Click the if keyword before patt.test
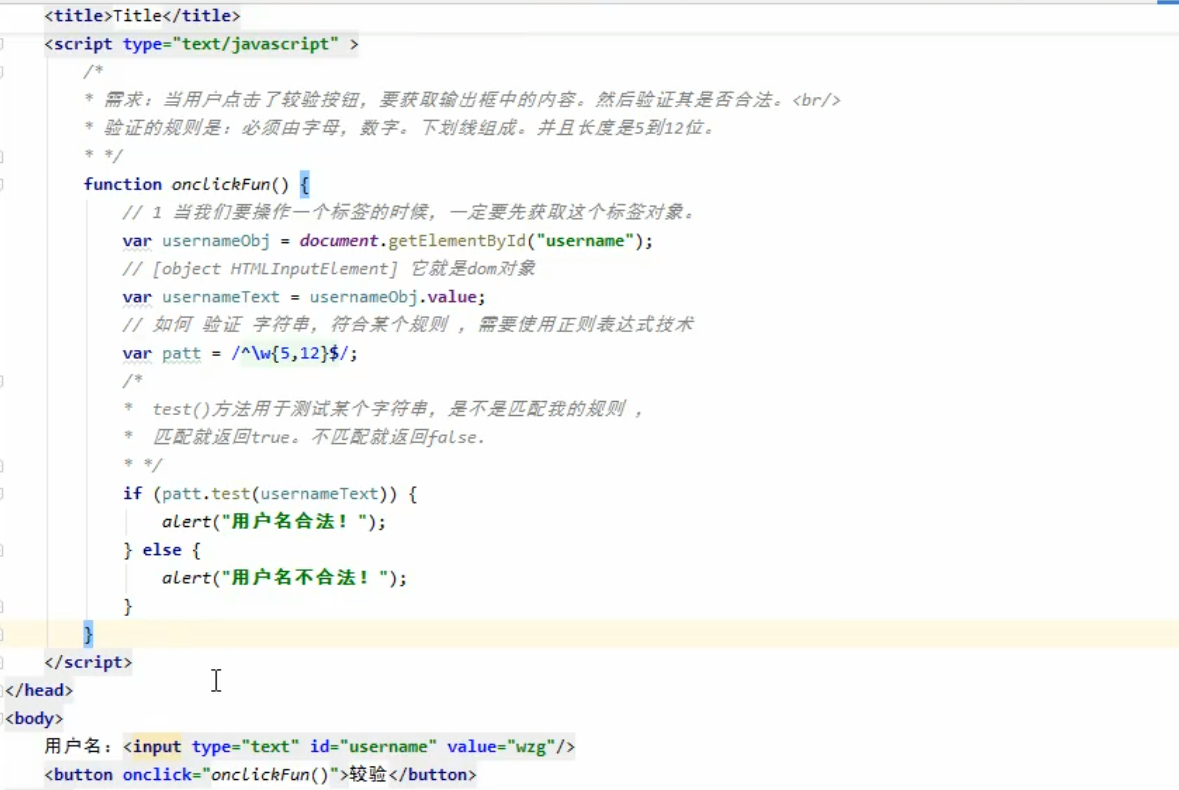 pos(132,494)
